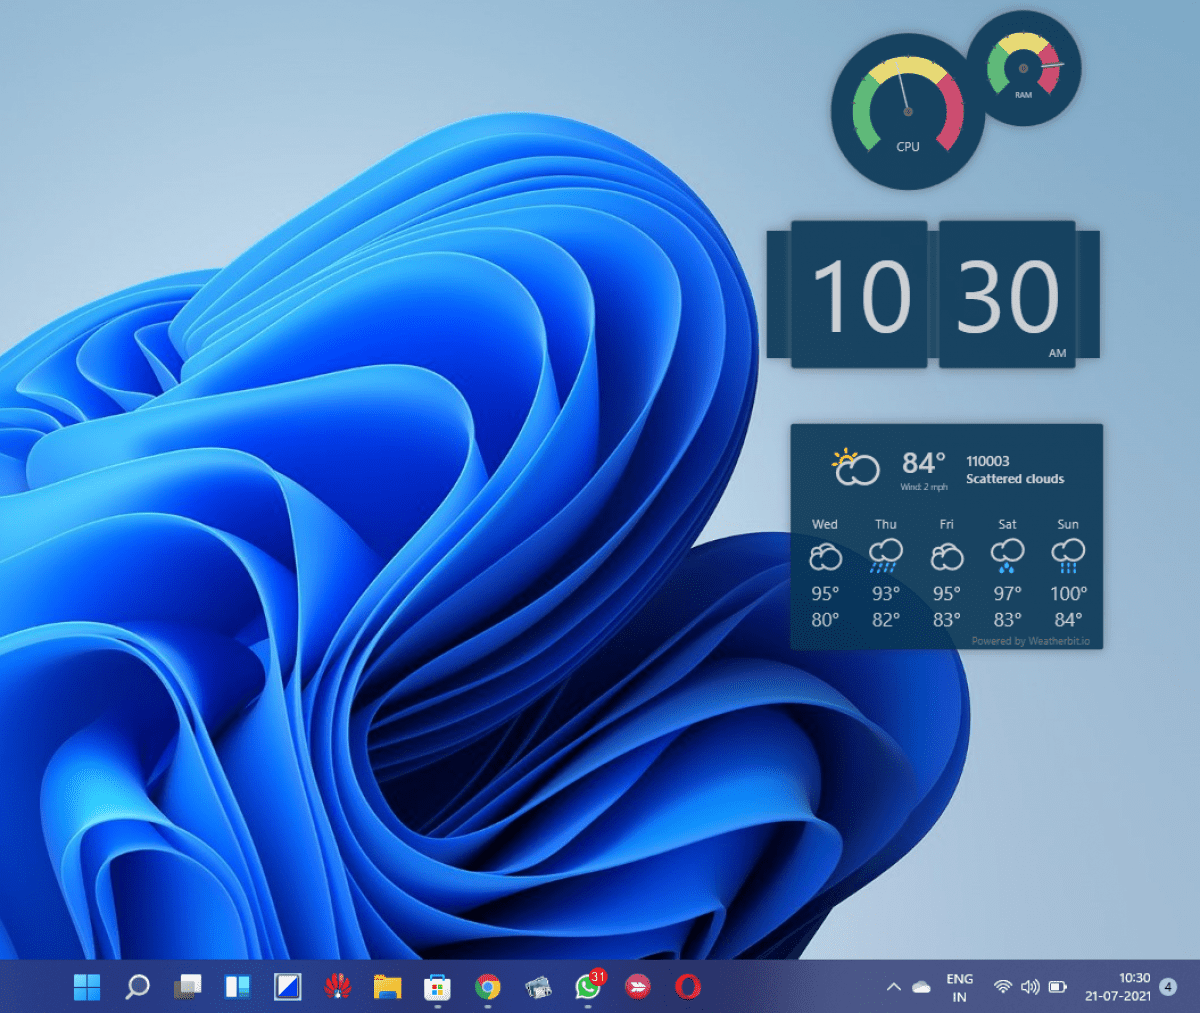The height and width of the screenshot is (1013, 1200).
Task: Click the Powered by Weatherbit.io link
Action: 1030,641
